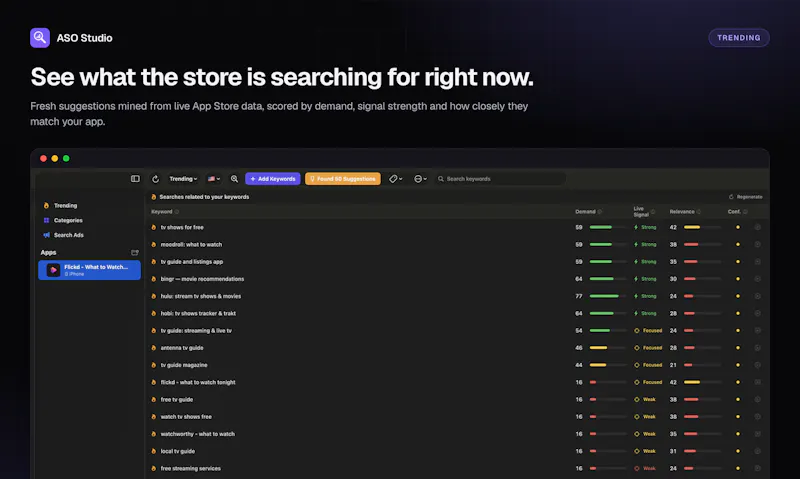Viewport: 800px width, 479px height.
Task: Select the 'local tv guide' keyword
Action: pyautogui.click(x=178, y=451)
